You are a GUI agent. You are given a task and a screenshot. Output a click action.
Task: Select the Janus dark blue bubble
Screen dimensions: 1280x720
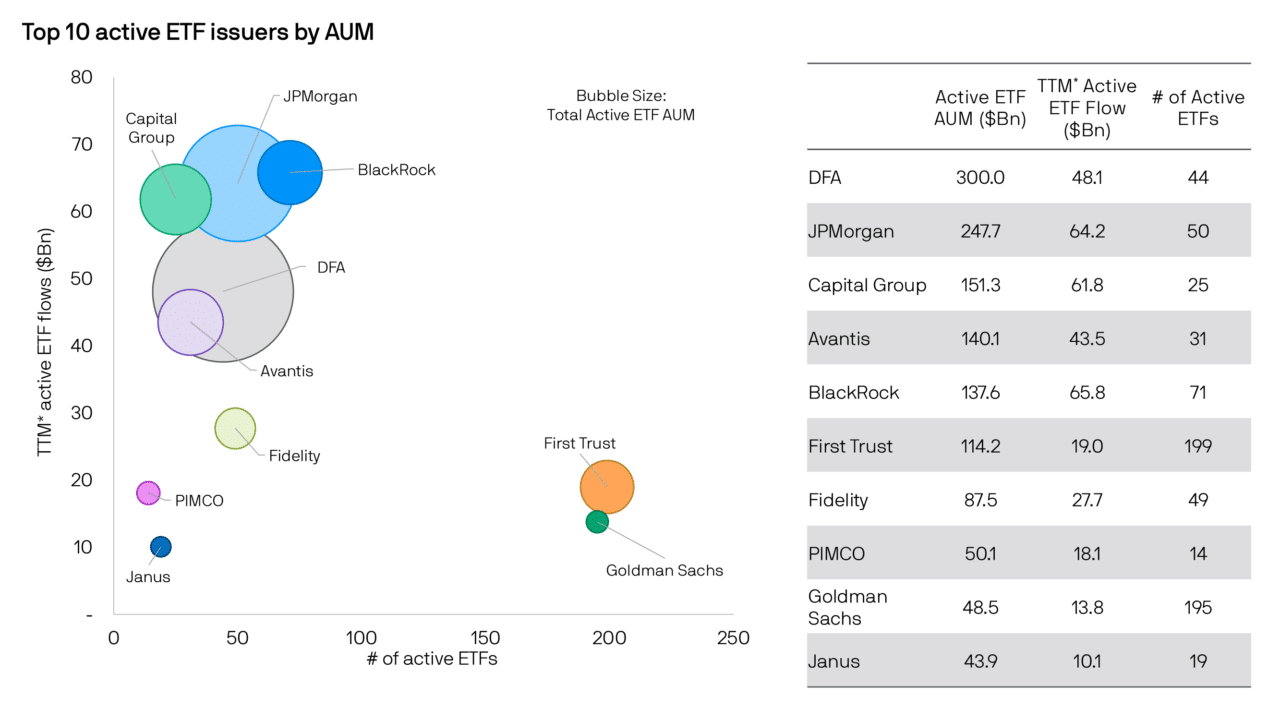[x=161, y=546]
